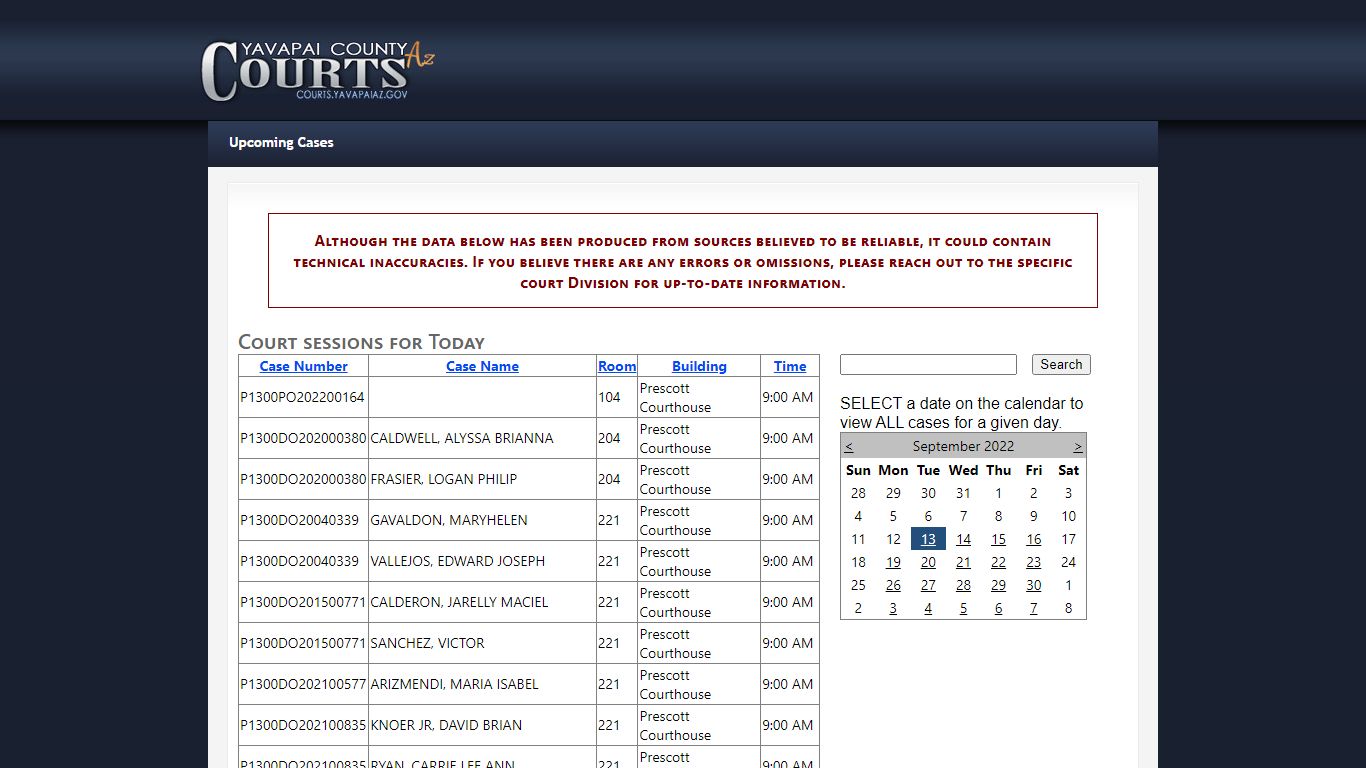Screen dimensions: 1366x768
Task: Select September 23 on the calendar
Action: [x=1033, y=562]
